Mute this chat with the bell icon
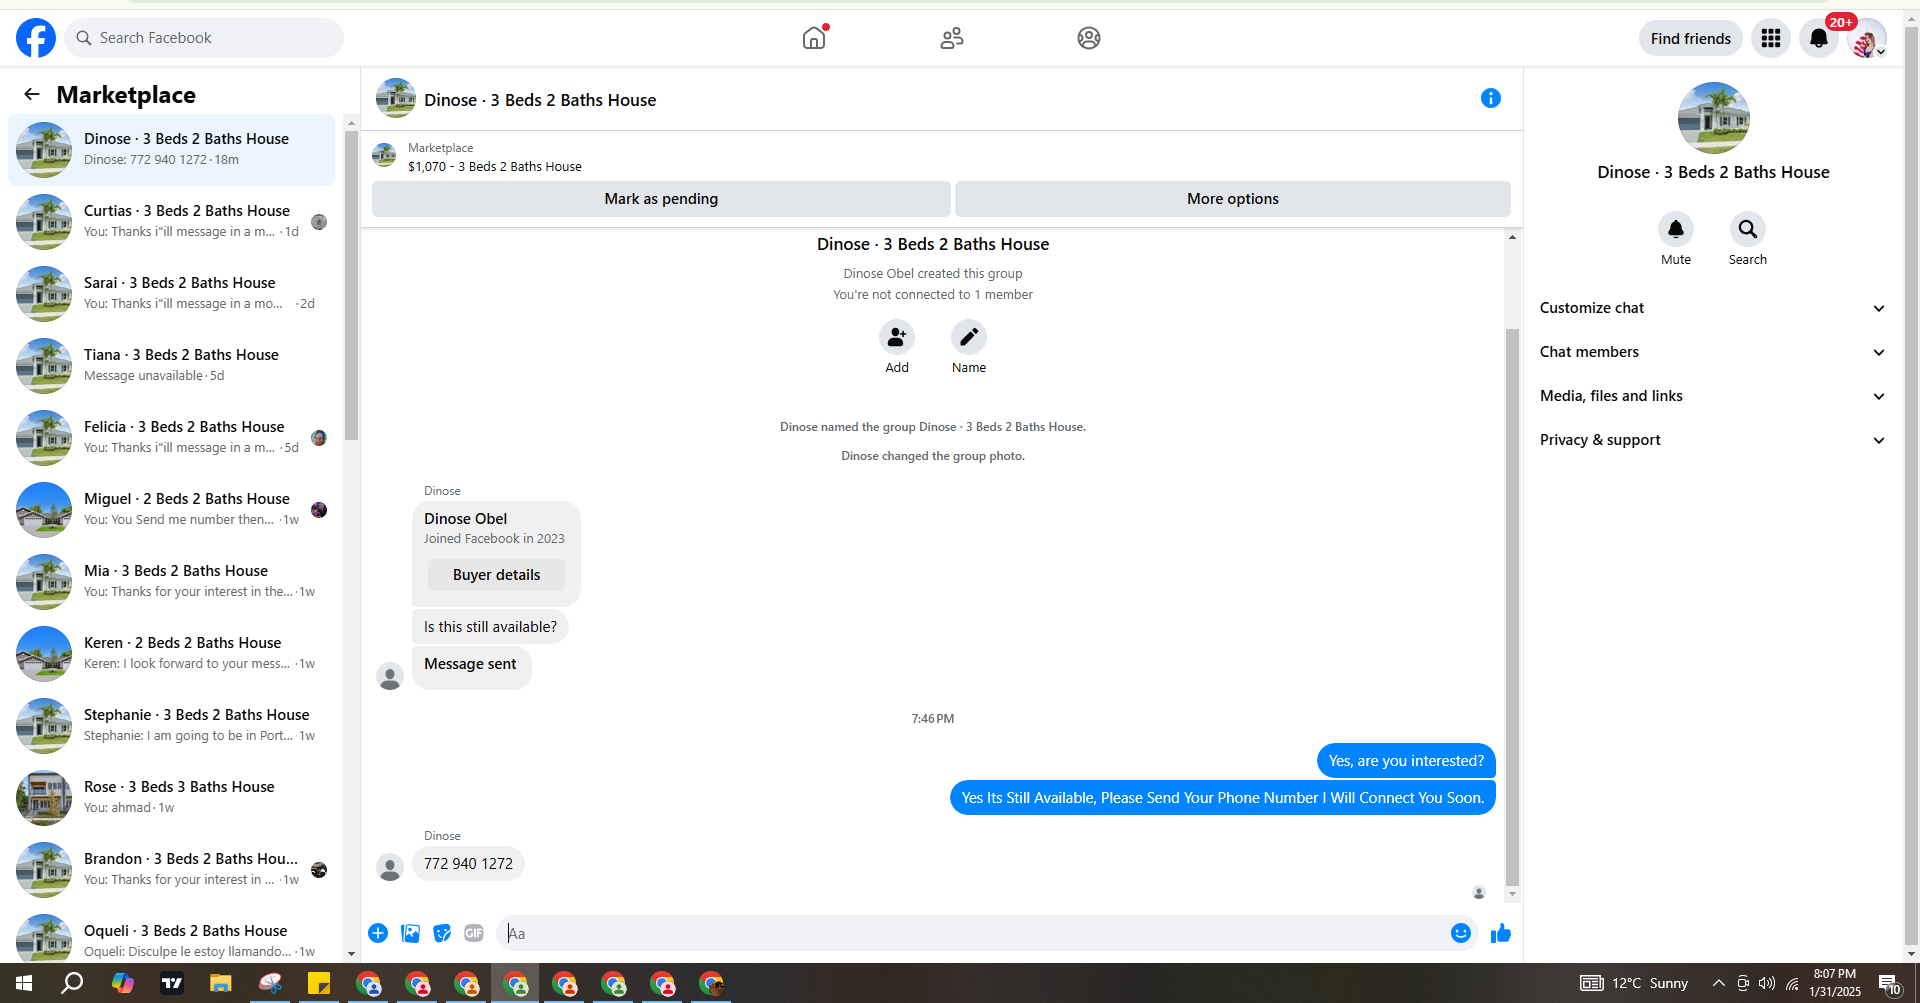The height and width of the screenshot is (1003, 1920). [1676, 229]
